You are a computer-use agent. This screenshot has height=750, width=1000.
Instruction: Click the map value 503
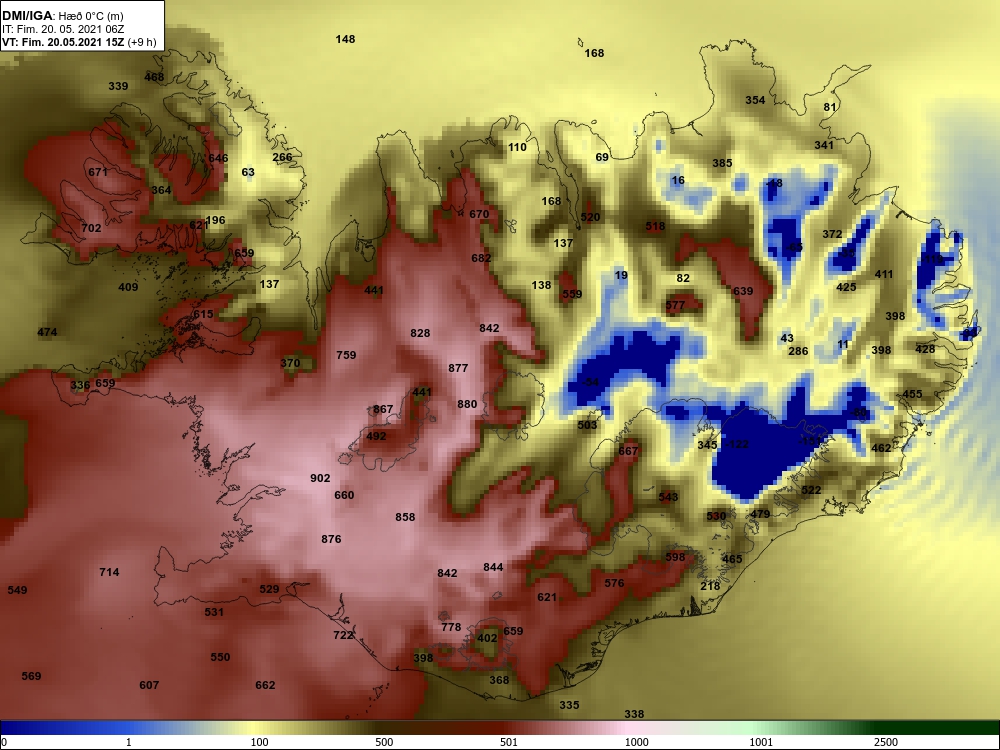(x=587, y=425)
